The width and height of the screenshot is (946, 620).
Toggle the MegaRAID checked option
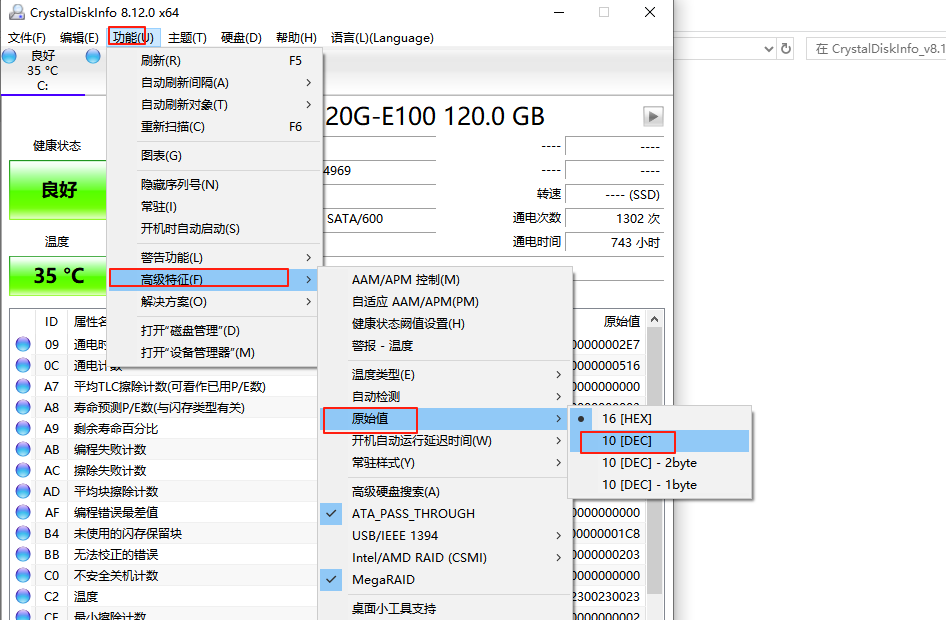445,580
